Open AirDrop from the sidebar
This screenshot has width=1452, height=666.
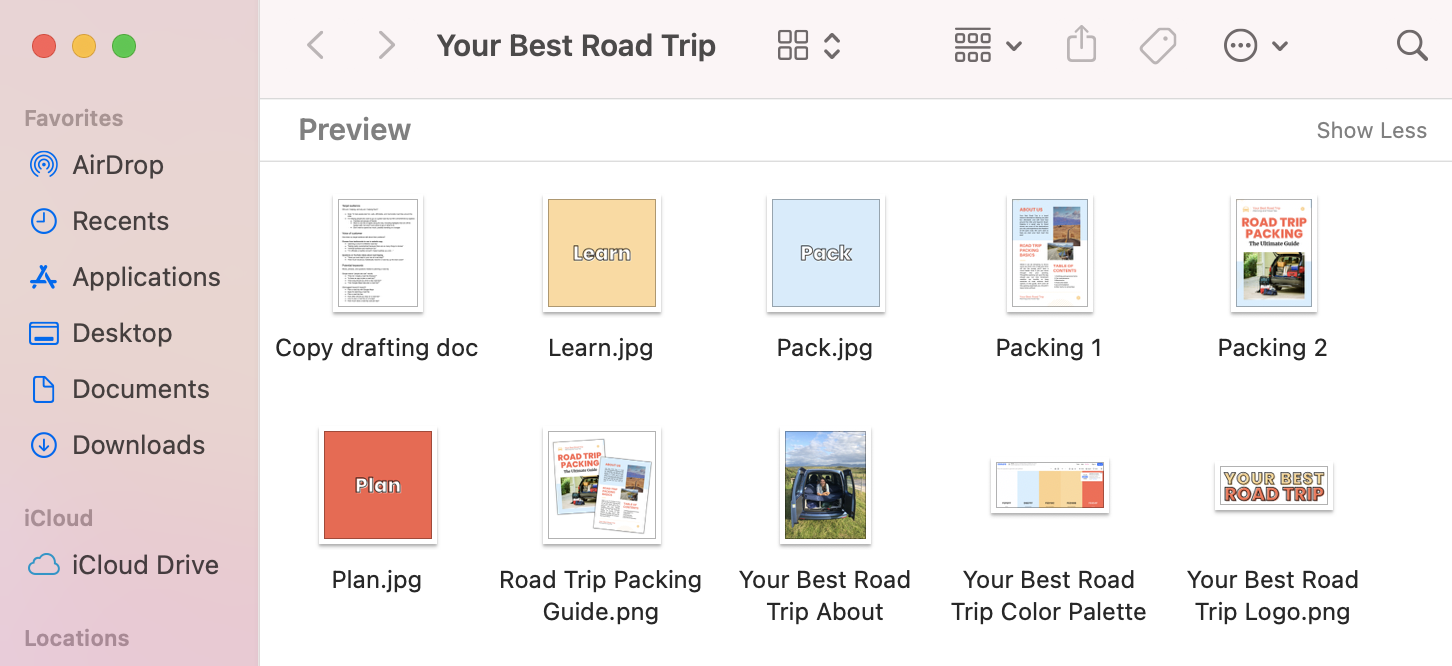click(x=117, y=165)
